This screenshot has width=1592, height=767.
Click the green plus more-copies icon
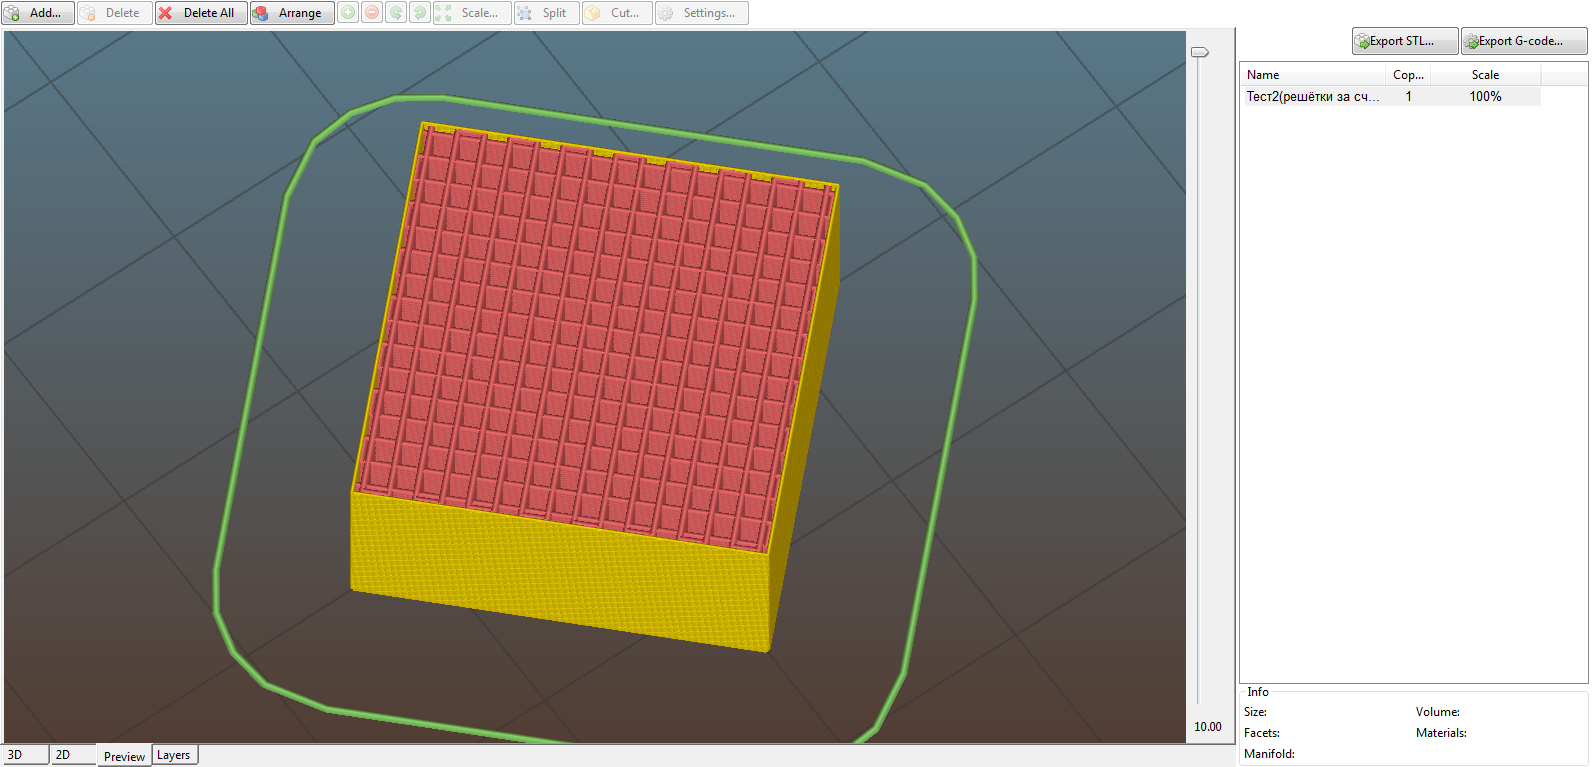pos(348,13)
